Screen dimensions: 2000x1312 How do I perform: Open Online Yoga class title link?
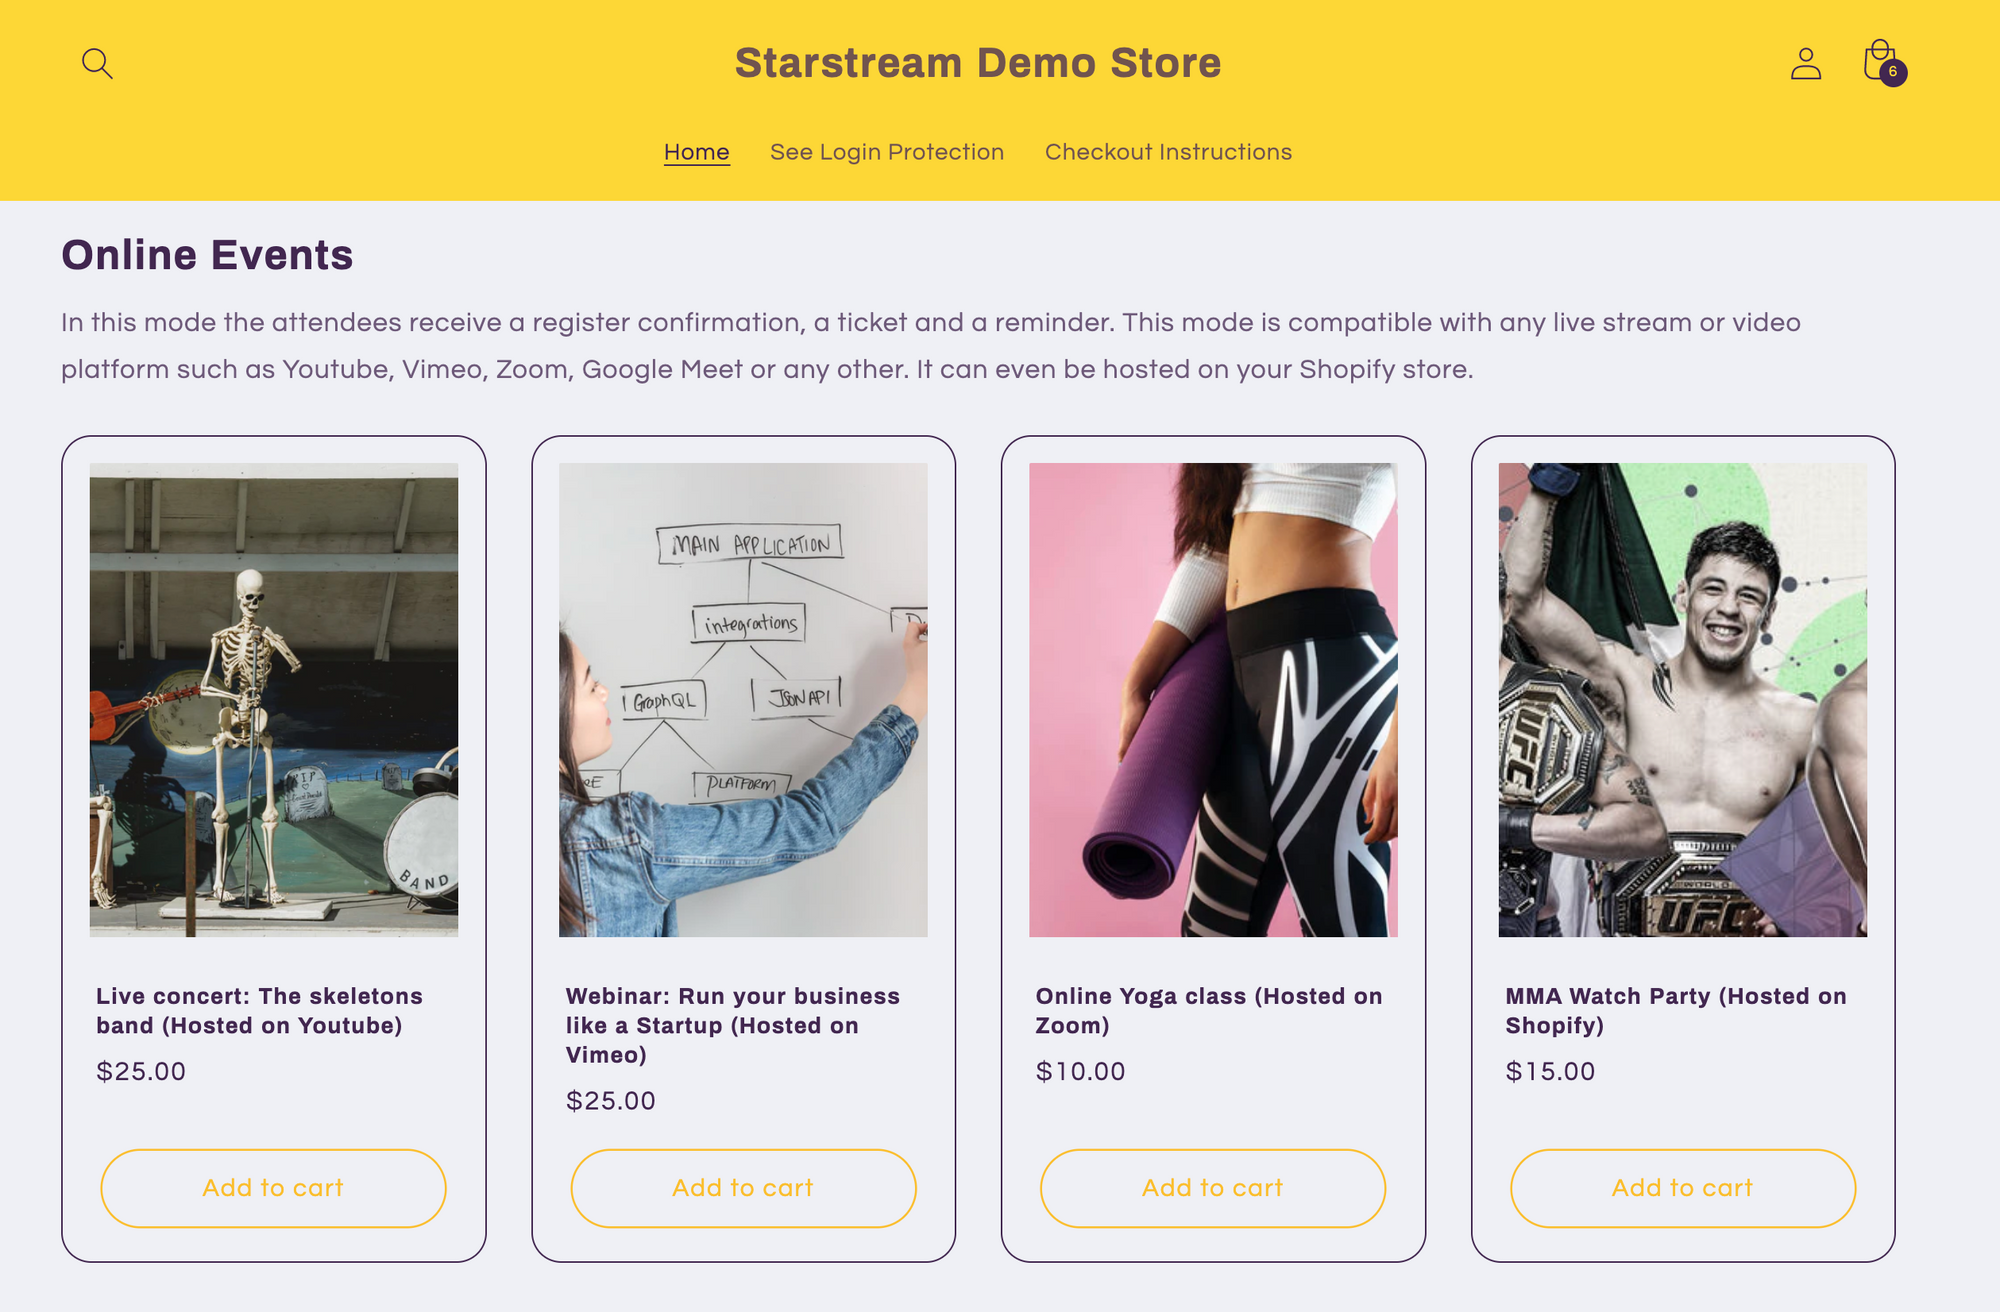1208,1010
